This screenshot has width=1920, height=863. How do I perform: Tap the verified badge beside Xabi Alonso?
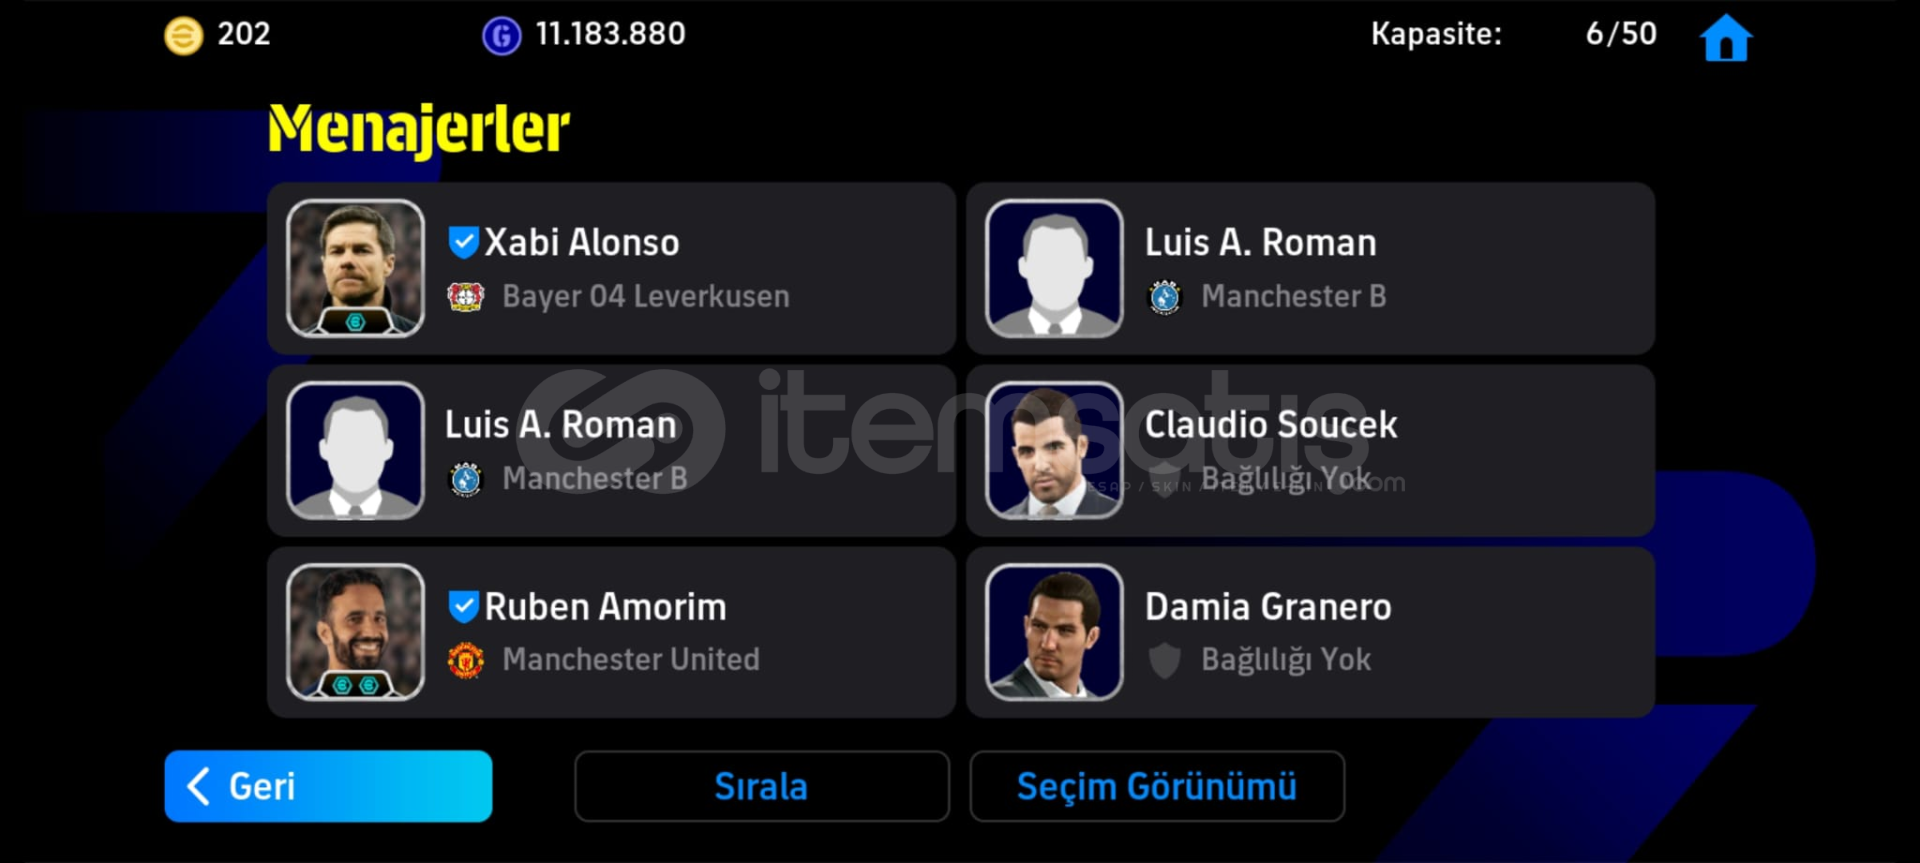click(462, 241)
